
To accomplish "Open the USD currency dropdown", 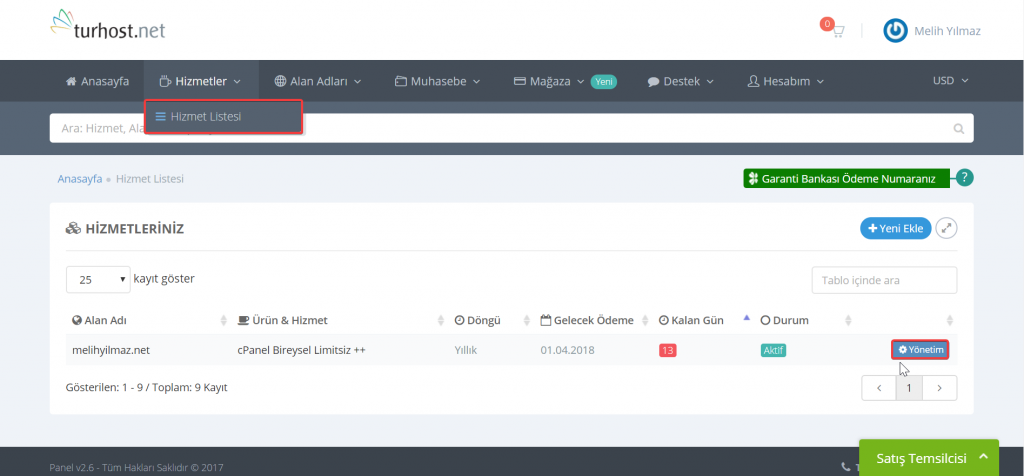I will (x=950, y=81).
